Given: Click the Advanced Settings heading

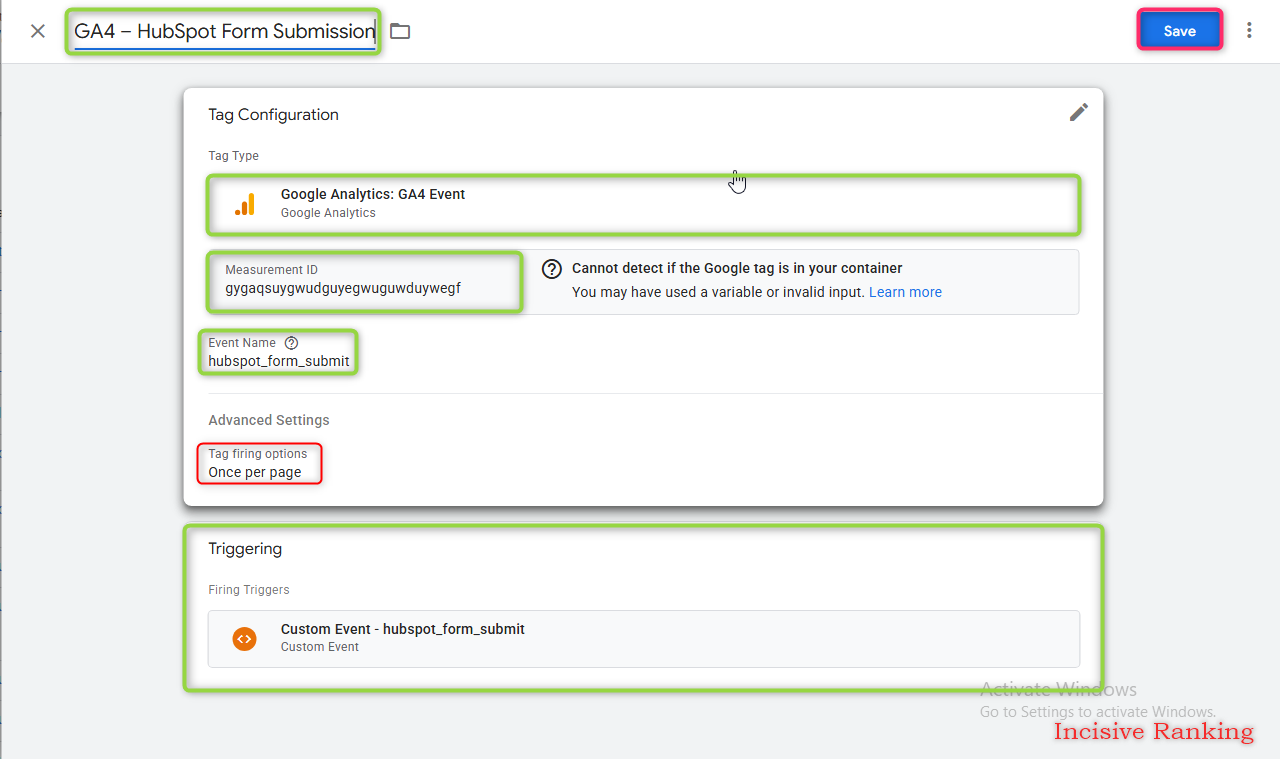Looking at the screenshot, I should tap(269, 420).
